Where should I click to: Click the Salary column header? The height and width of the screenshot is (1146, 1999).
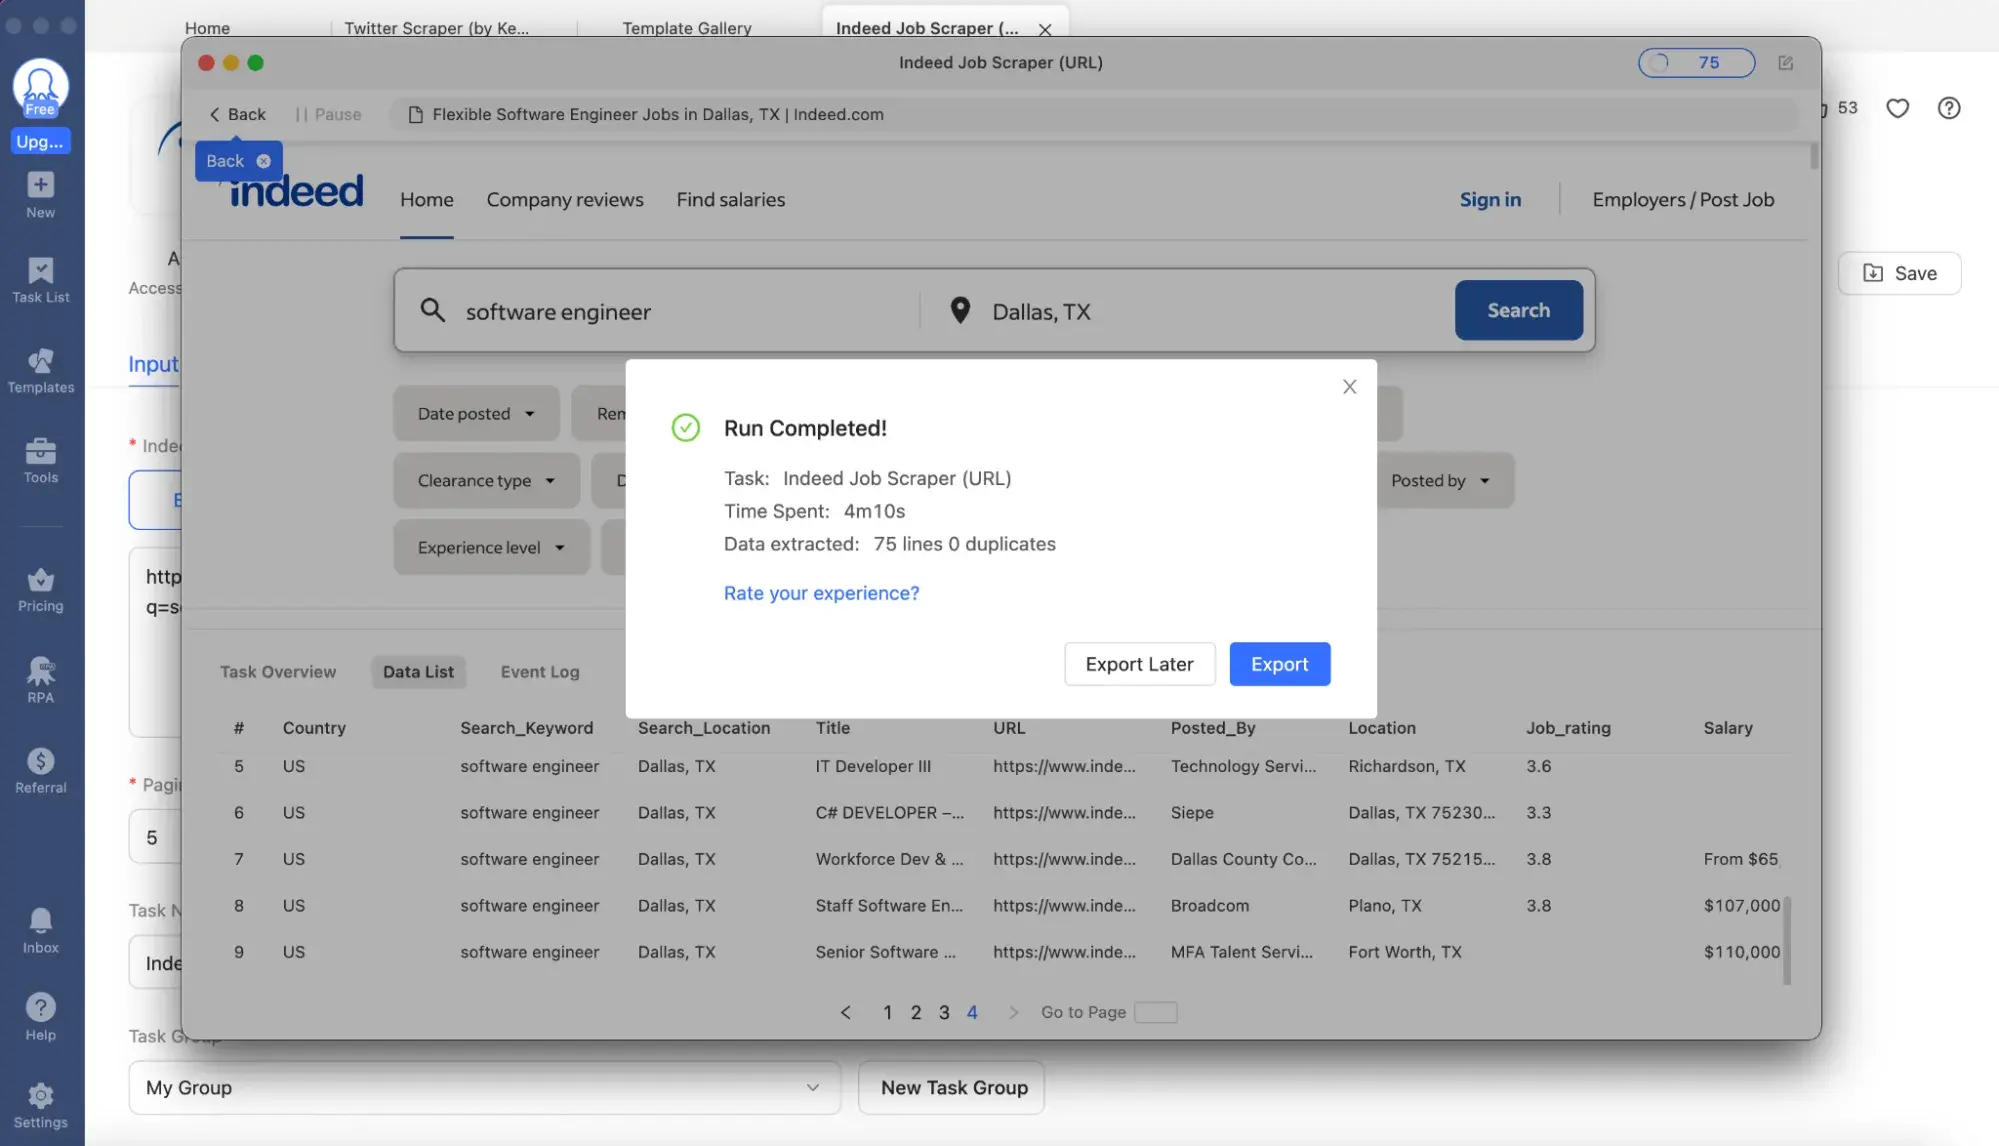pos(1727,728)
